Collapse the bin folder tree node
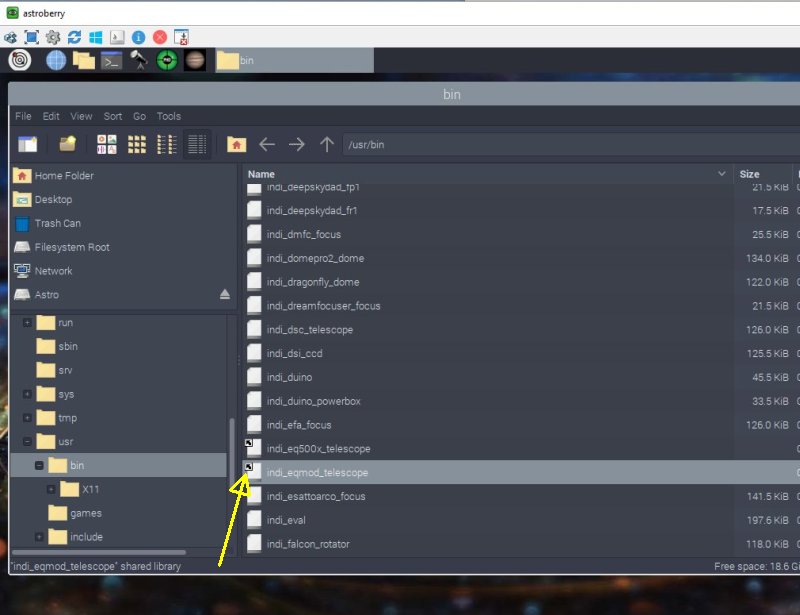 39,465
